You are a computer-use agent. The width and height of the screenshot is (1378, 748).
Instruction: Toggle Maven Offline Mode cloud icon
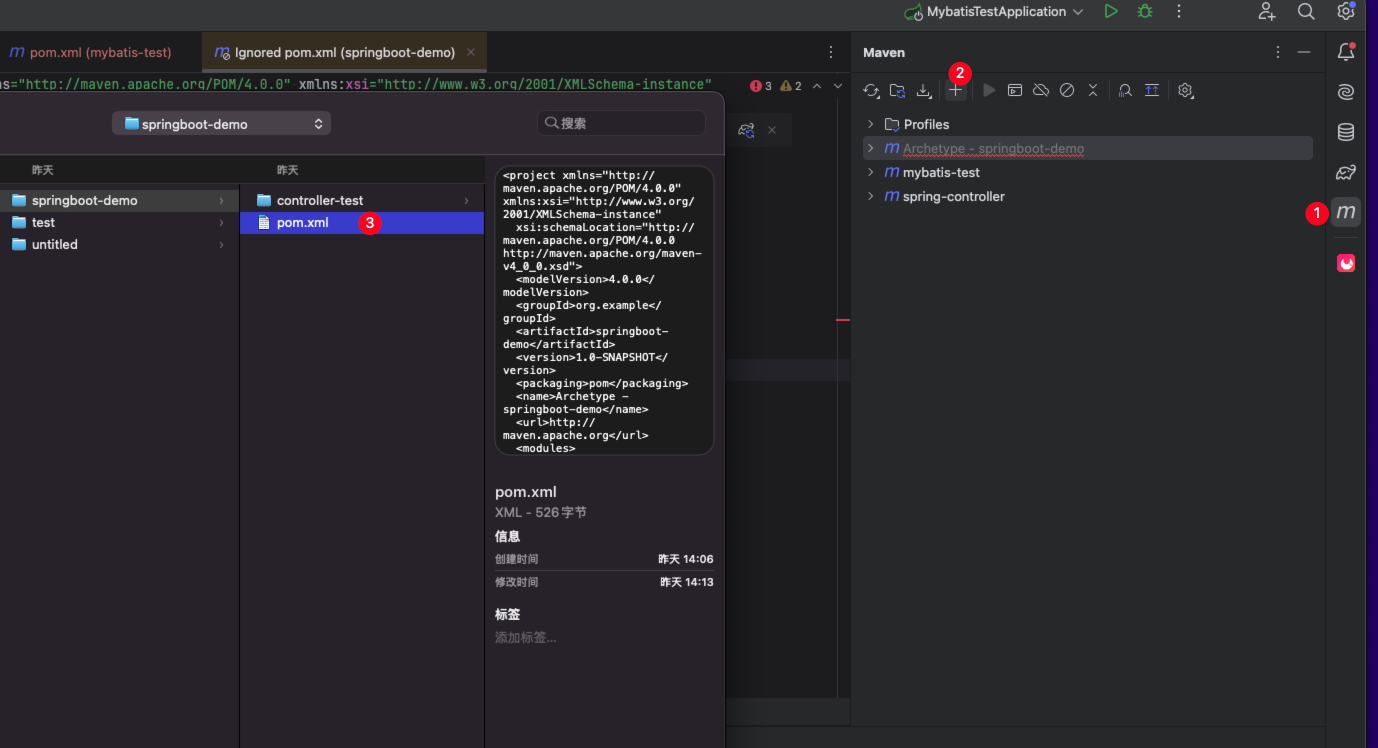coord(1041,90)
